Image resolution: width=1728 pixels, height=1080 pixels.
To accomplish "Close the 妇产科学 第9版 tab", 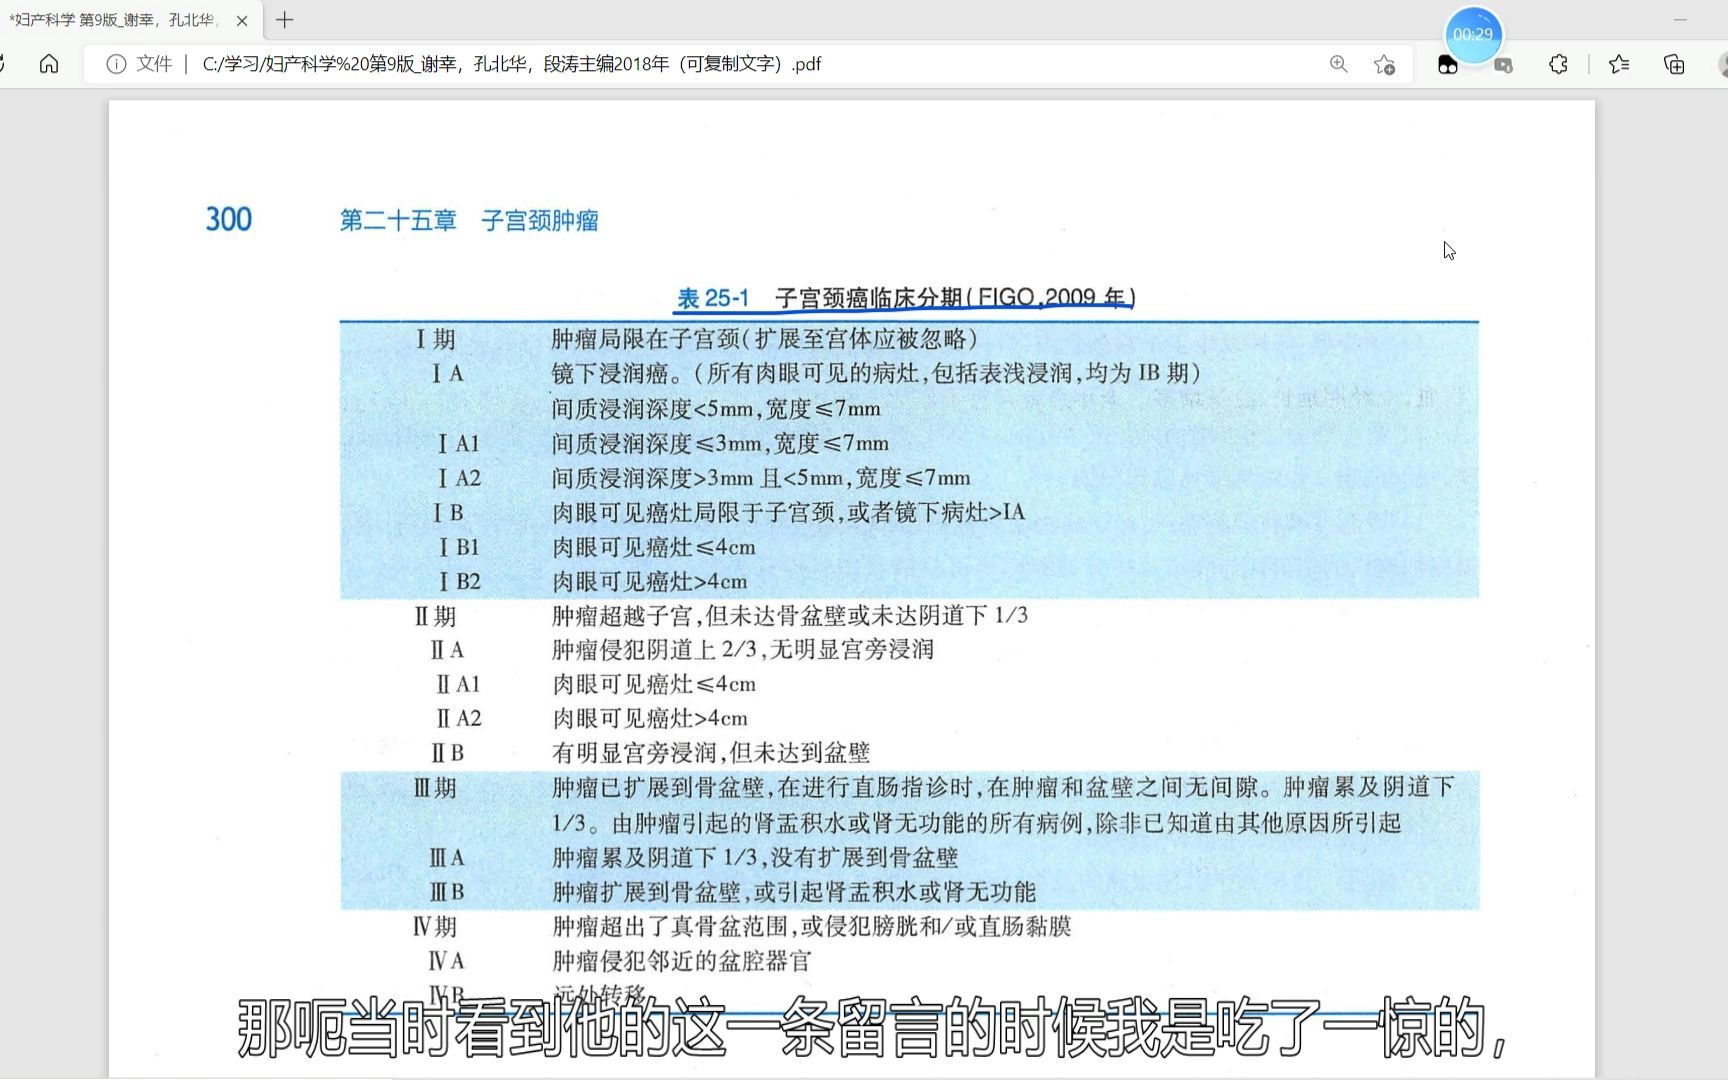I will [242, 20].
